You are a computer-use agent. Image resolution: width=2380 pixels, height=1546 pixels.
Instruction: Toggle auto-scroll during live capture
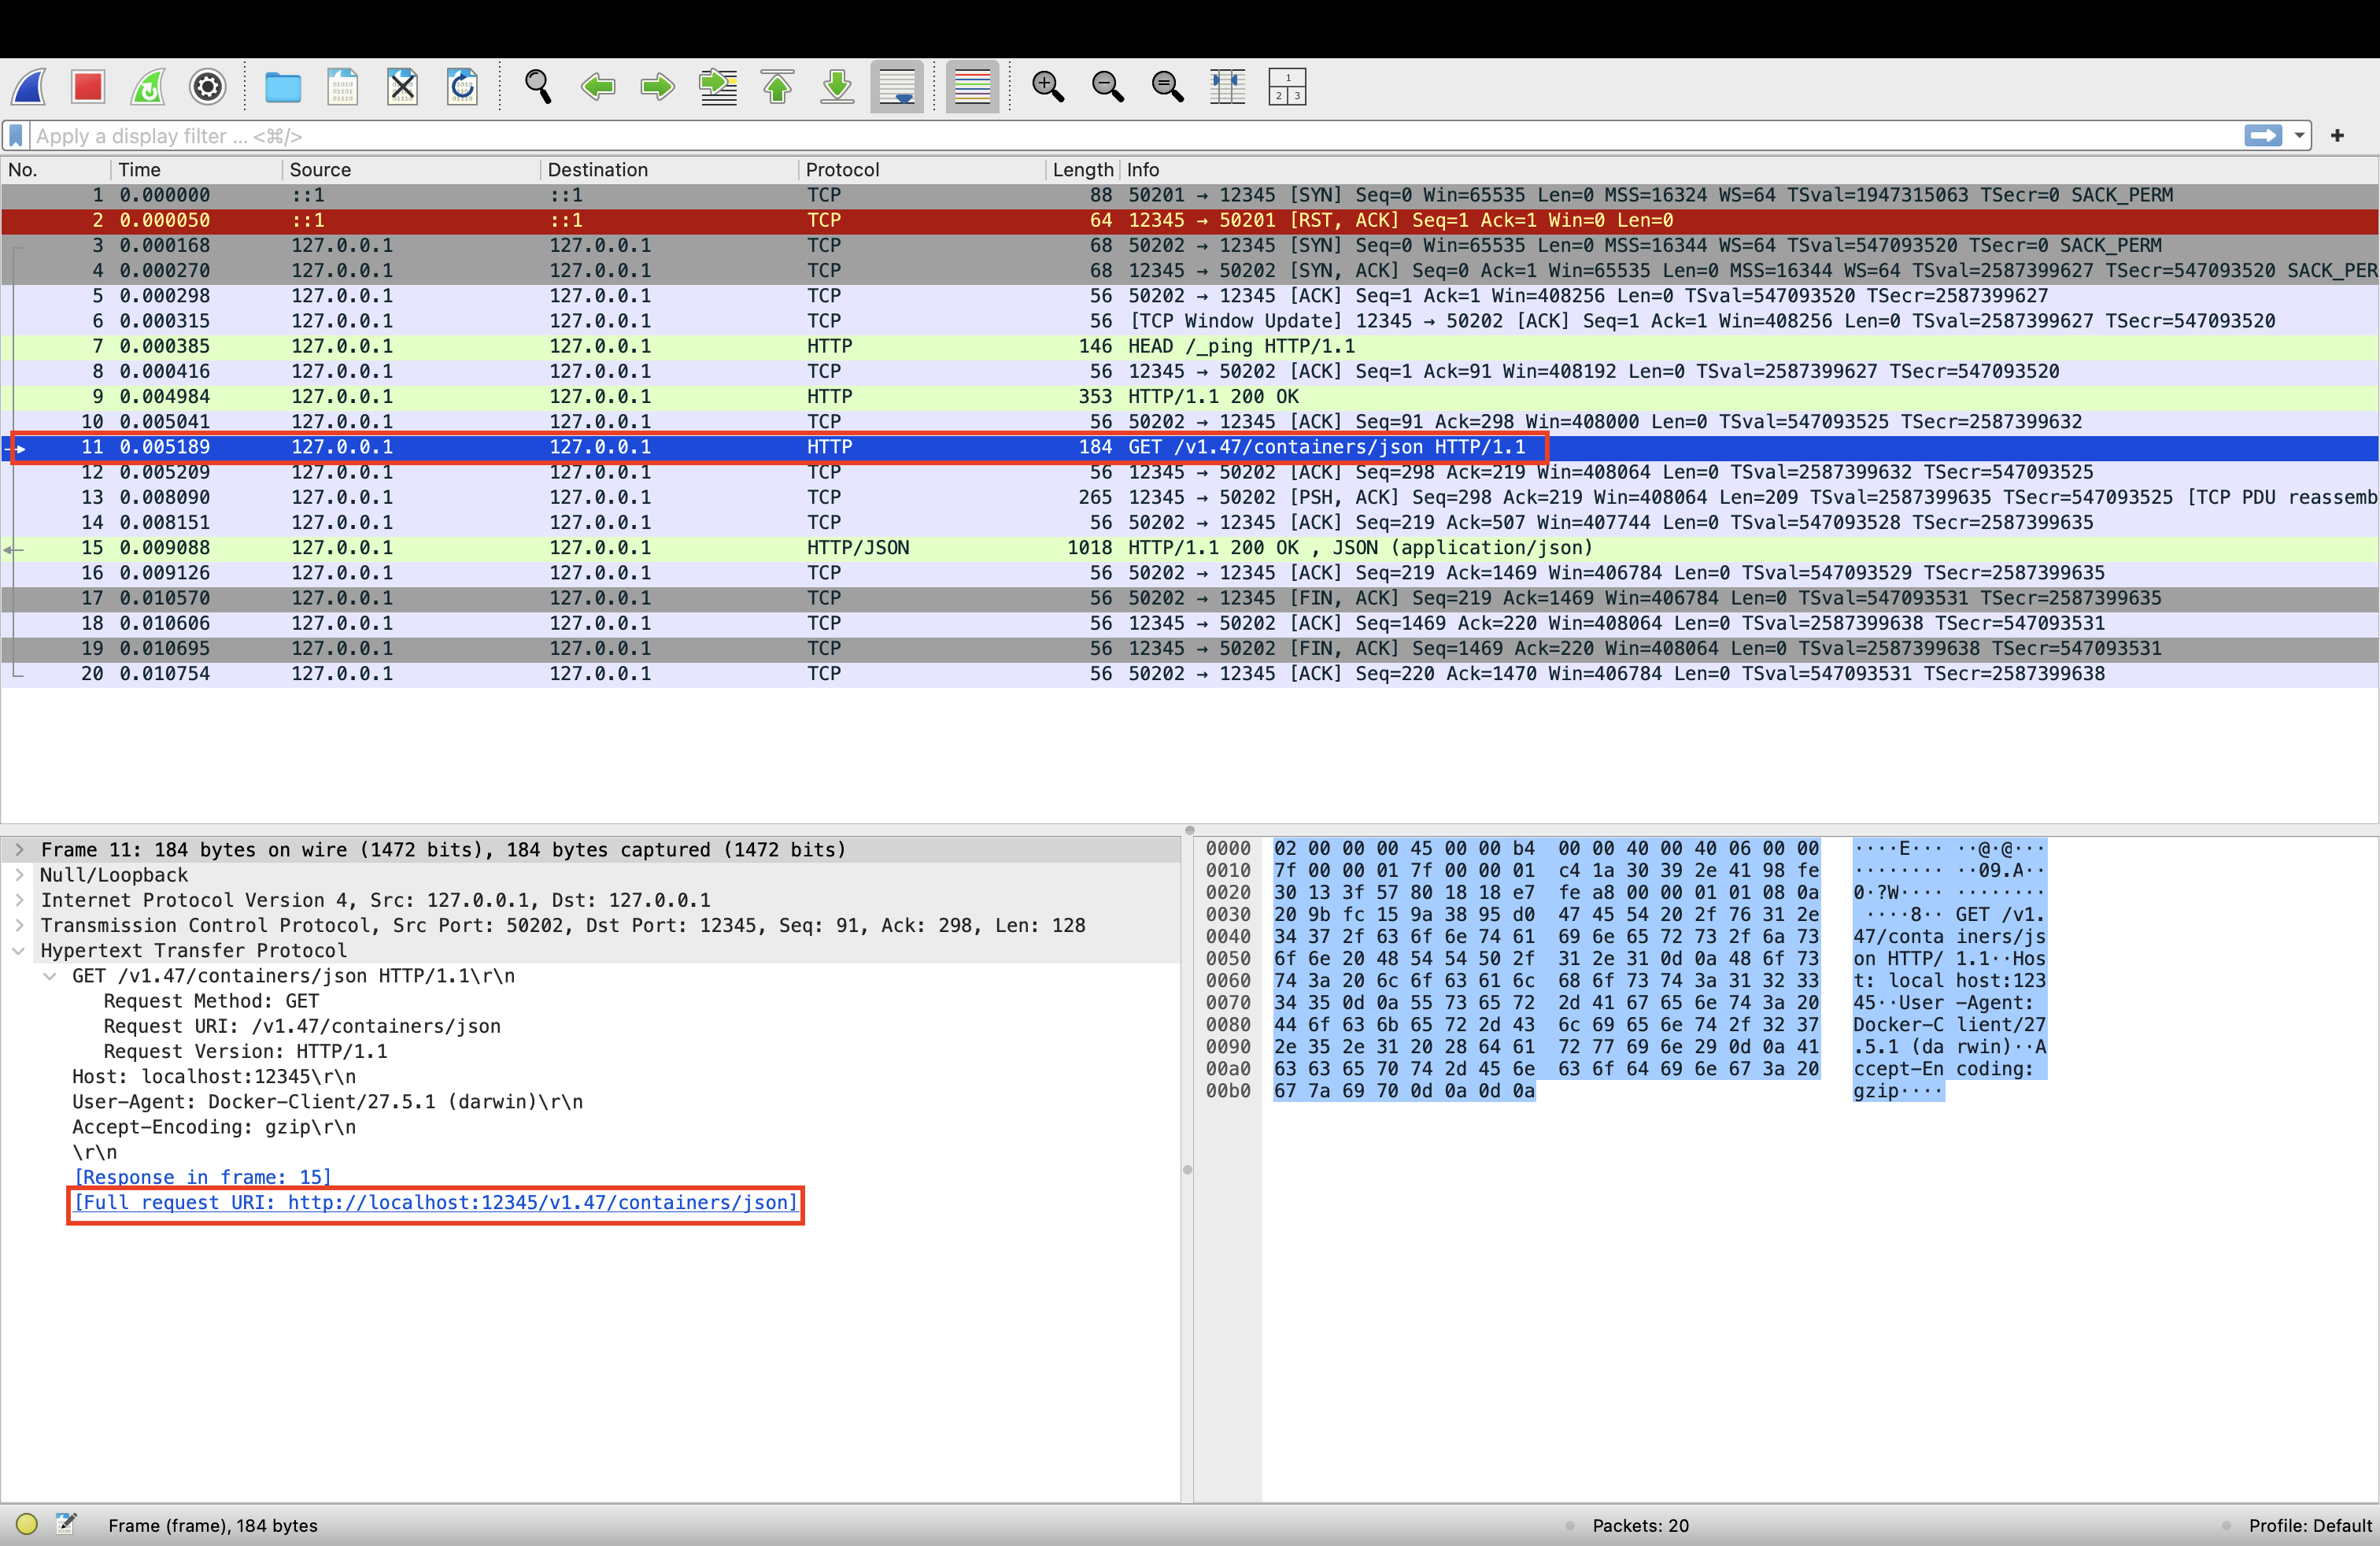pos(897,87)
